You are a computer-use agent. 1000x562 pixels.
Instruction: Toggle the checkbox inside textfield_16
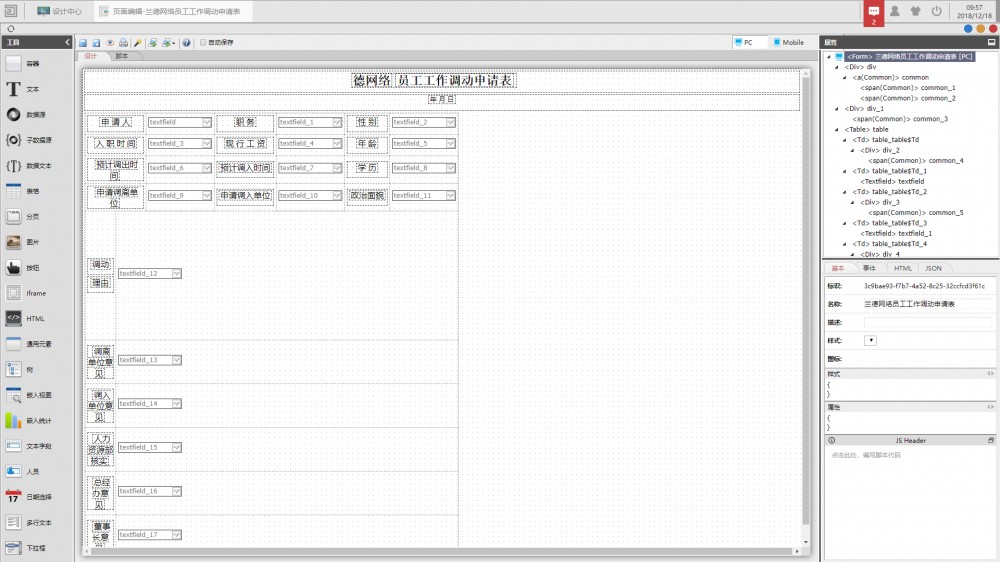(177, 491)
